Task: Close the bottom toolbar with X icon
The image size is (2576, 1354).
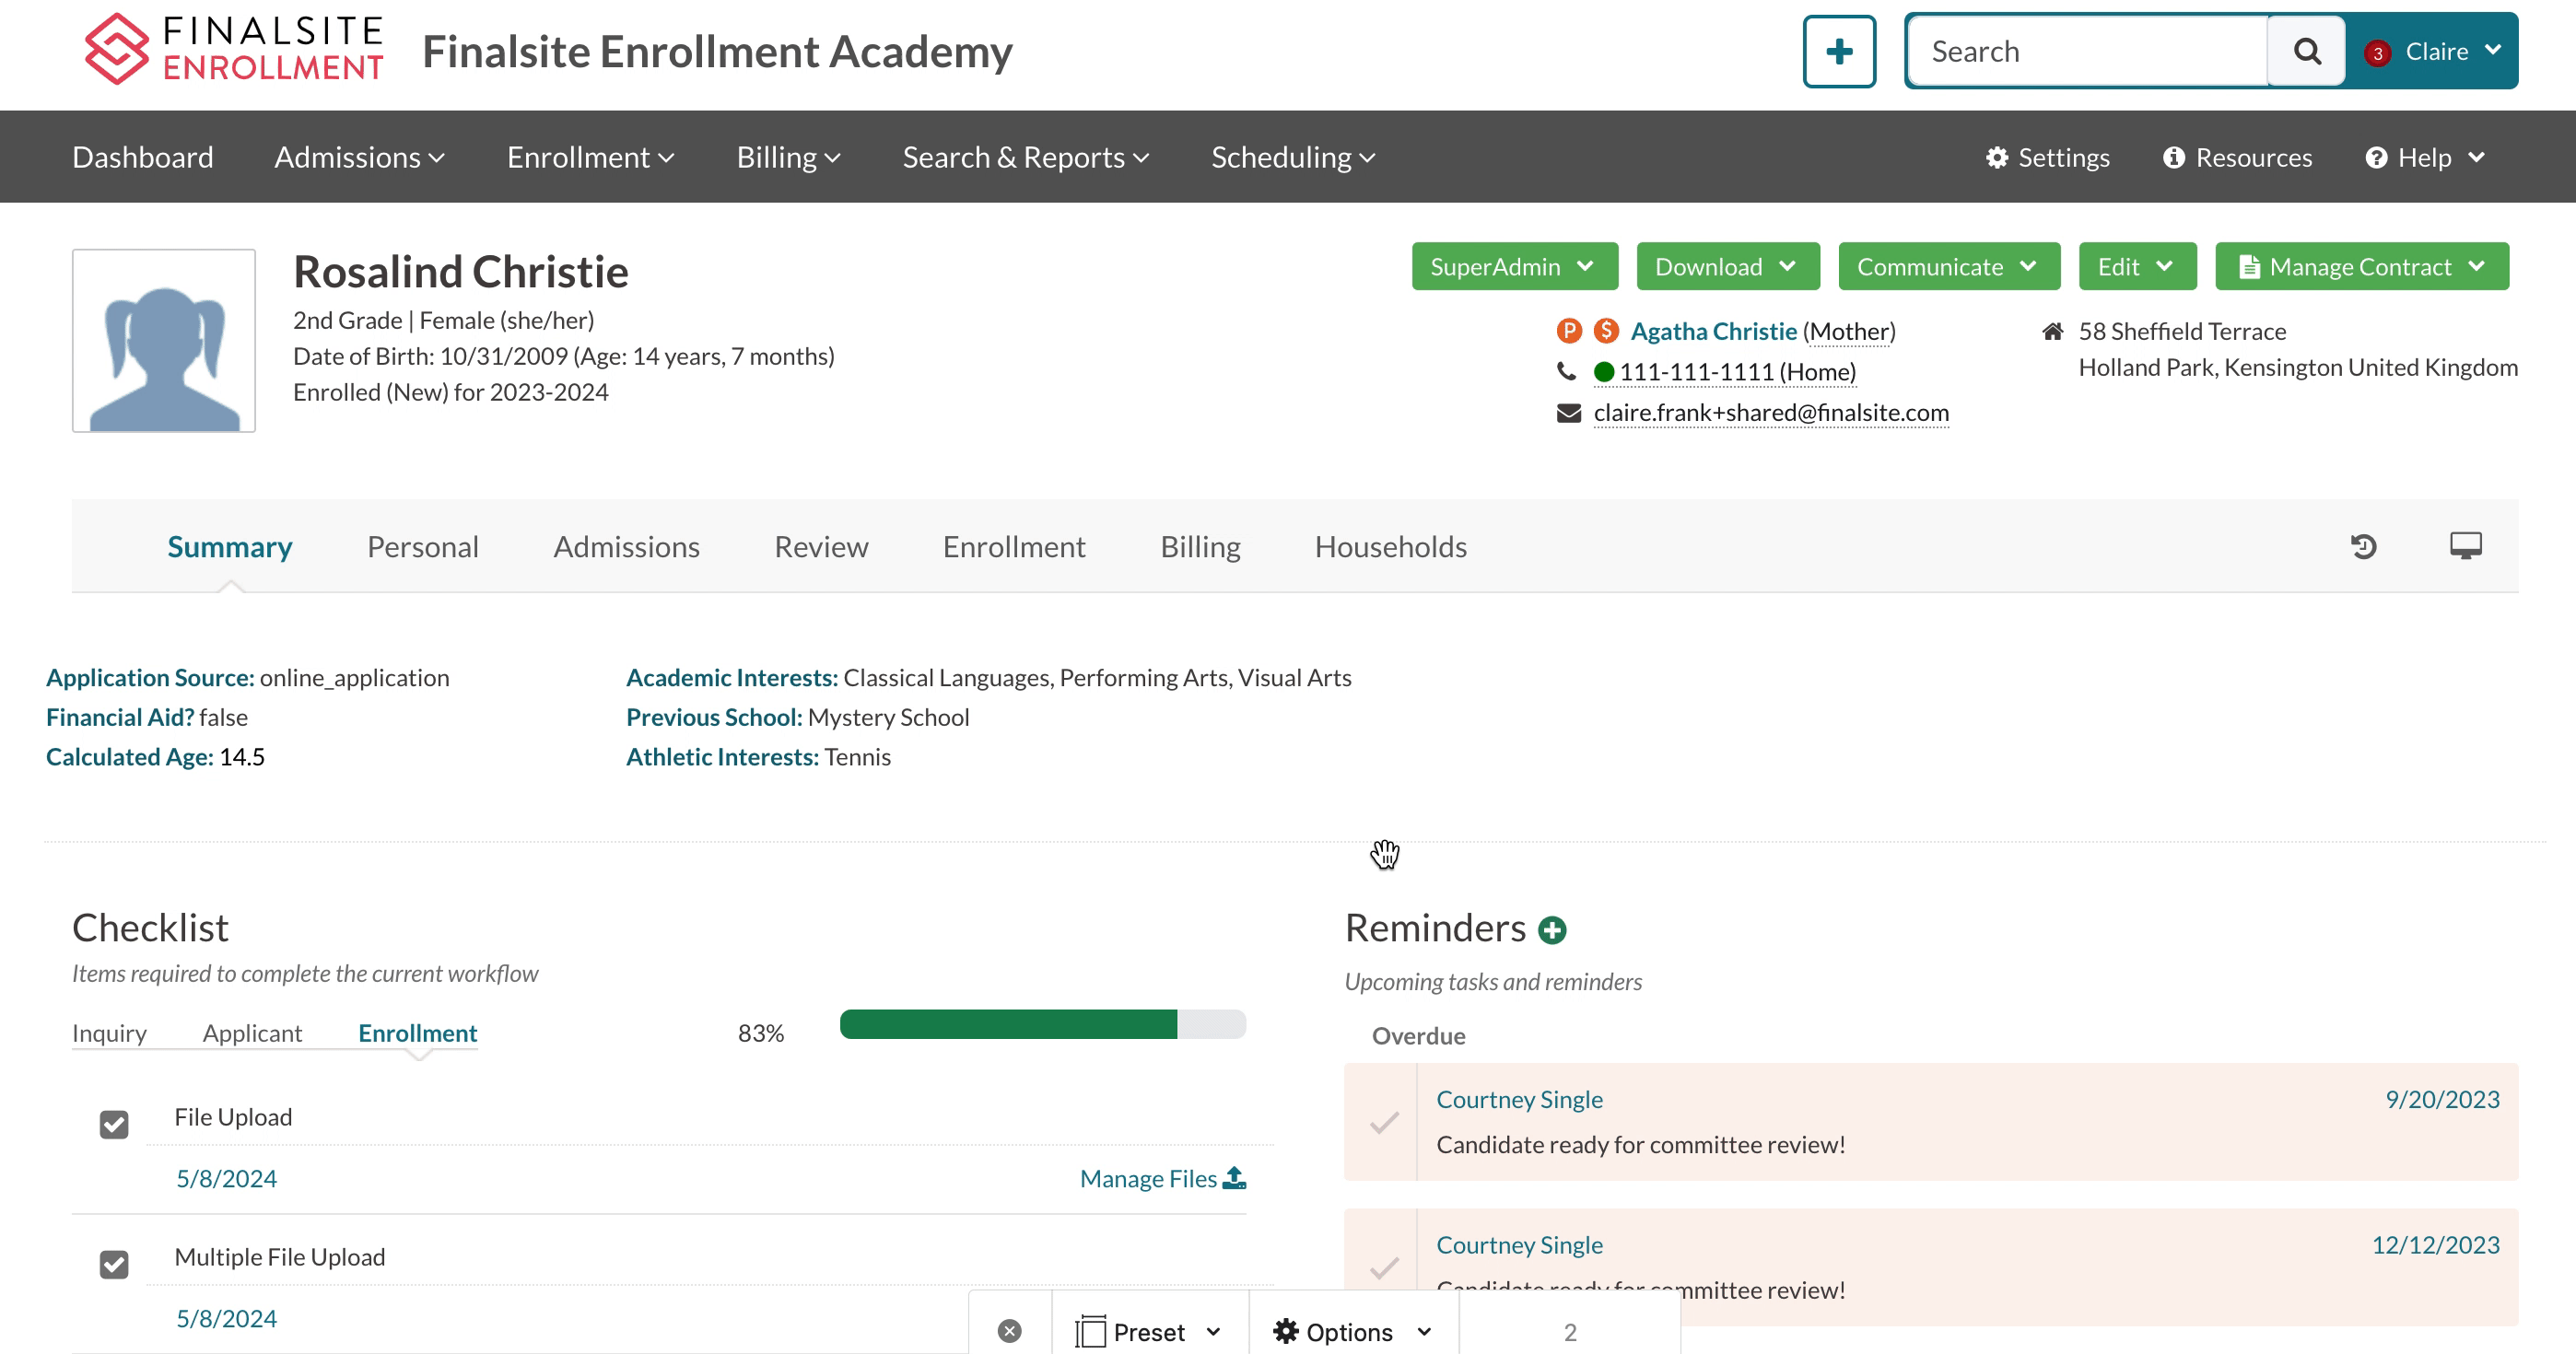Action: 1009,1331
